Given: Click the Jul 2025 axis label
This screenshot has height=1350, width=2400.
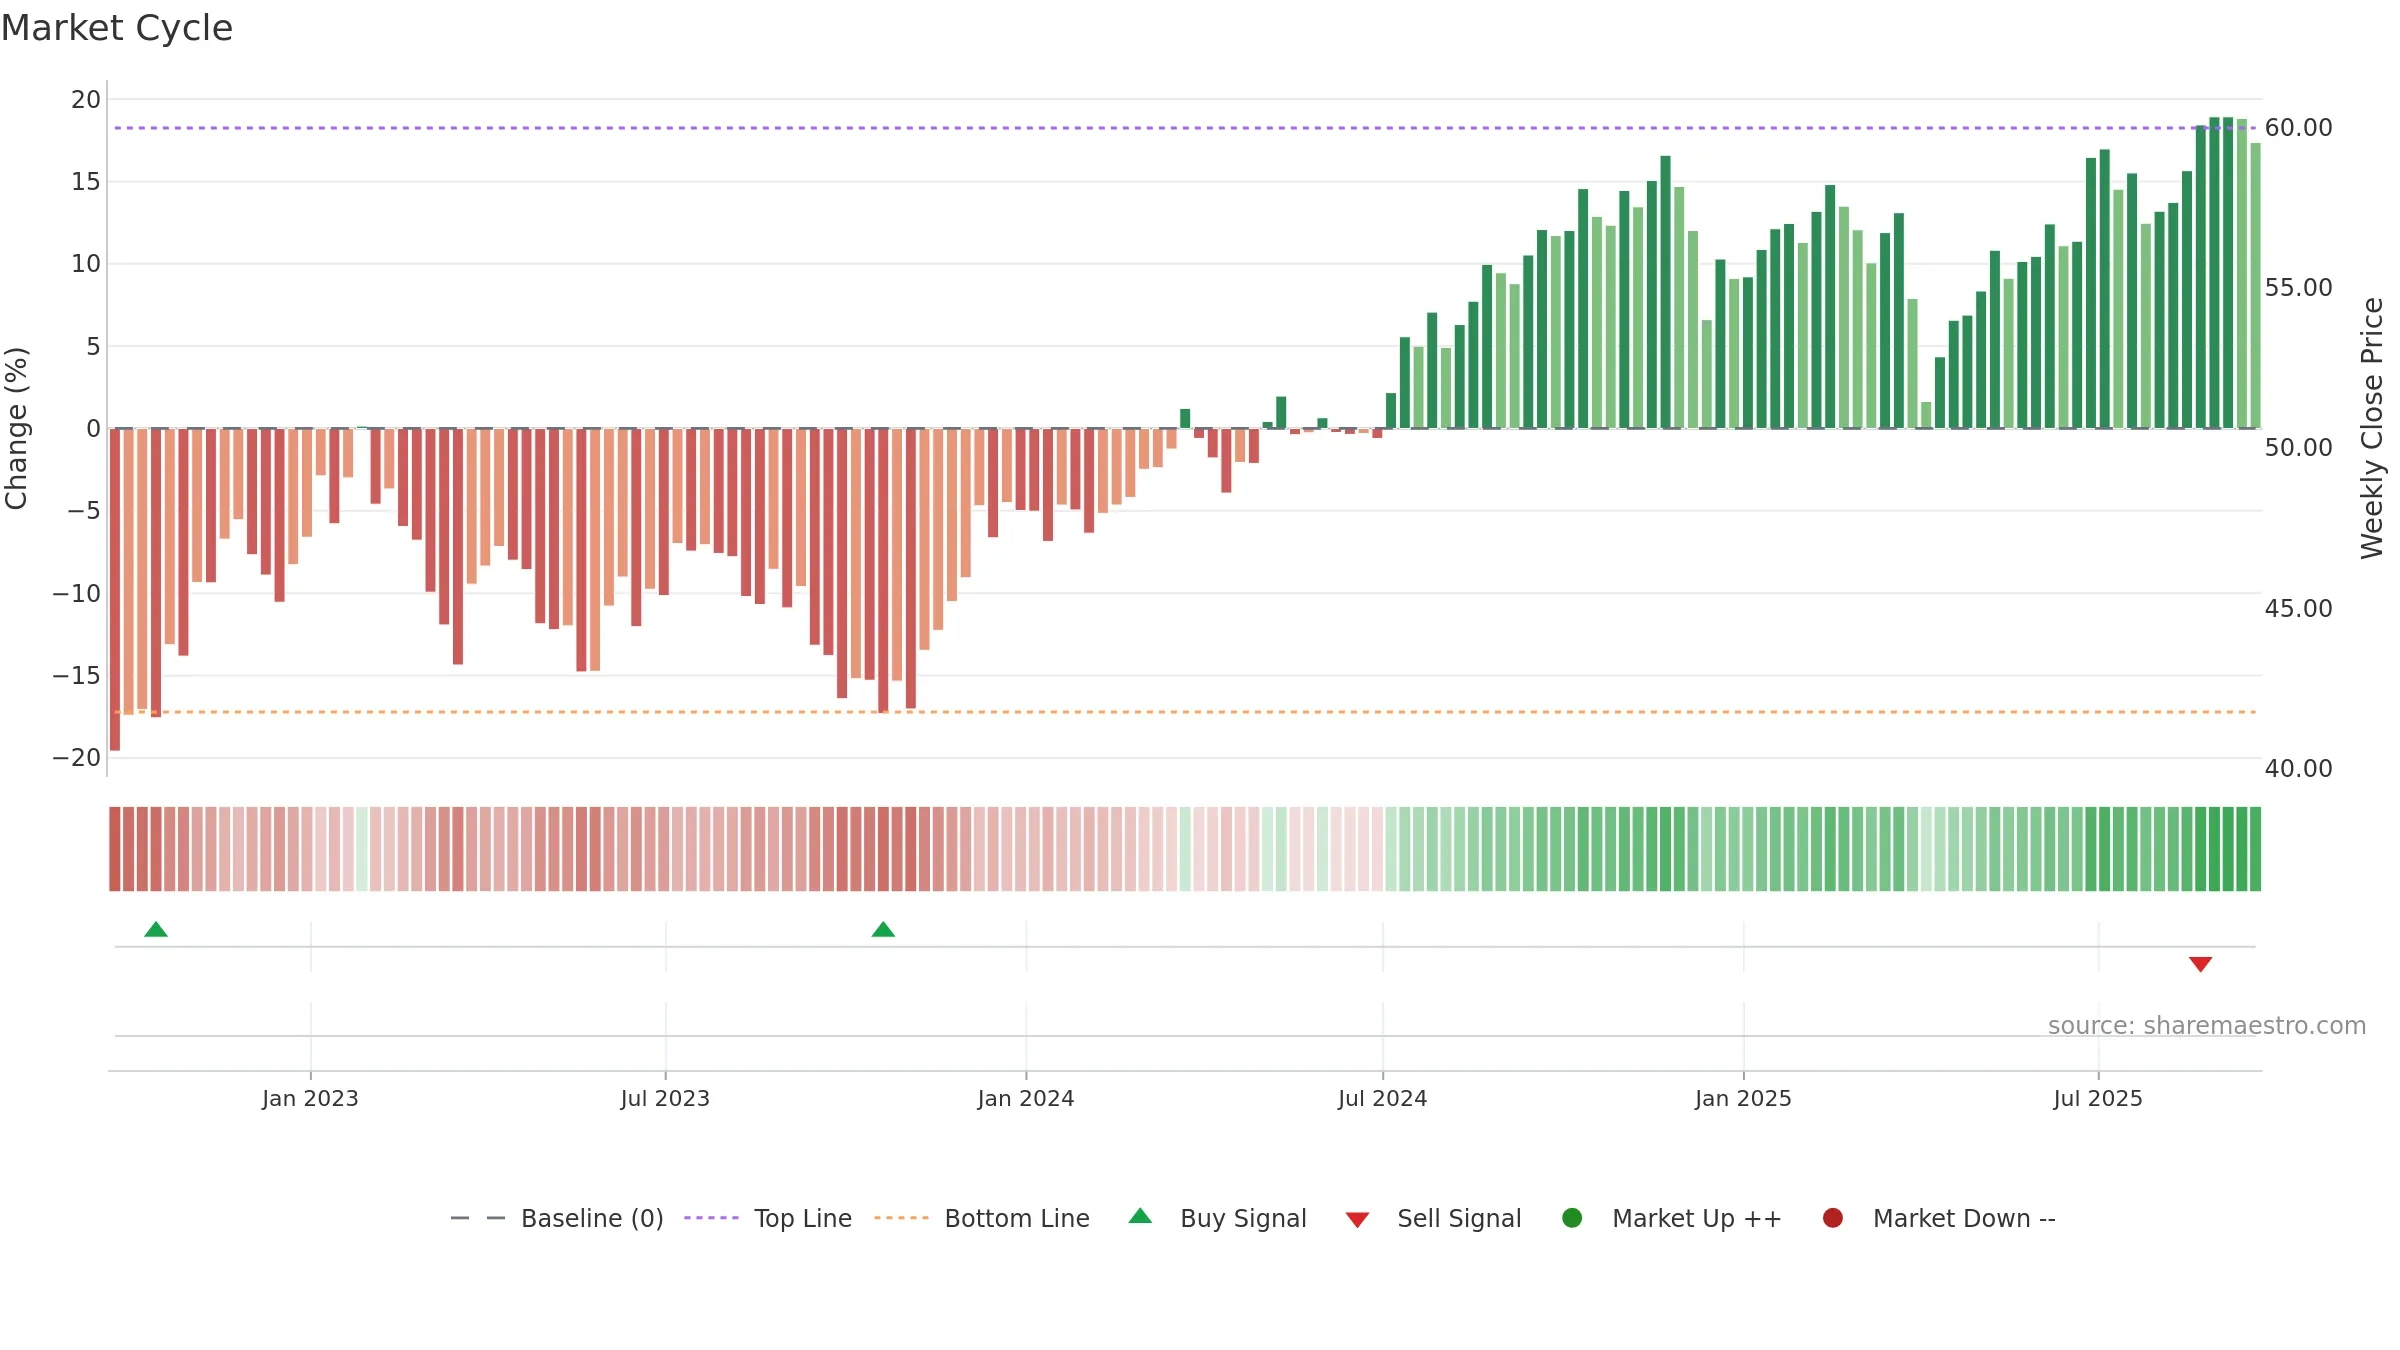Looking at the screenshot, I should pos(2098,1099).
